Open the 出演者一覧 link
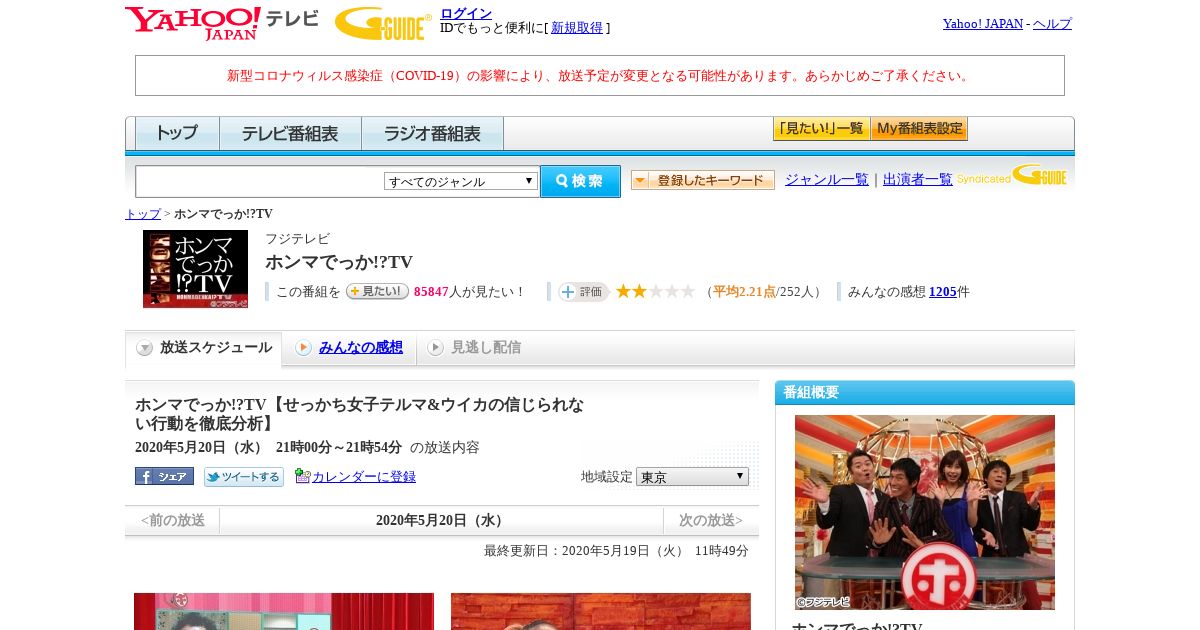Screen dimensions: 1200x630 pos(918,180)
